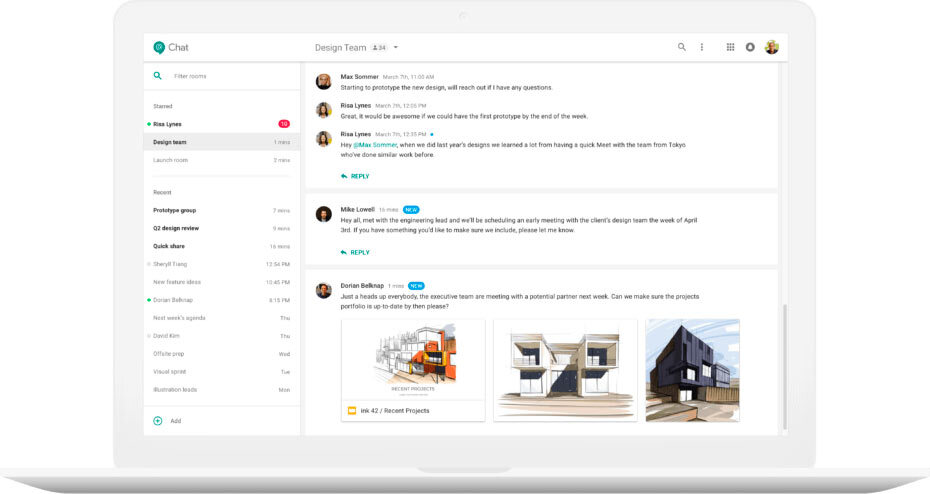Click the @Max Sommer mention link
Image resolution: width=930 pixels, height=494 pixels.
pos(375,145)
